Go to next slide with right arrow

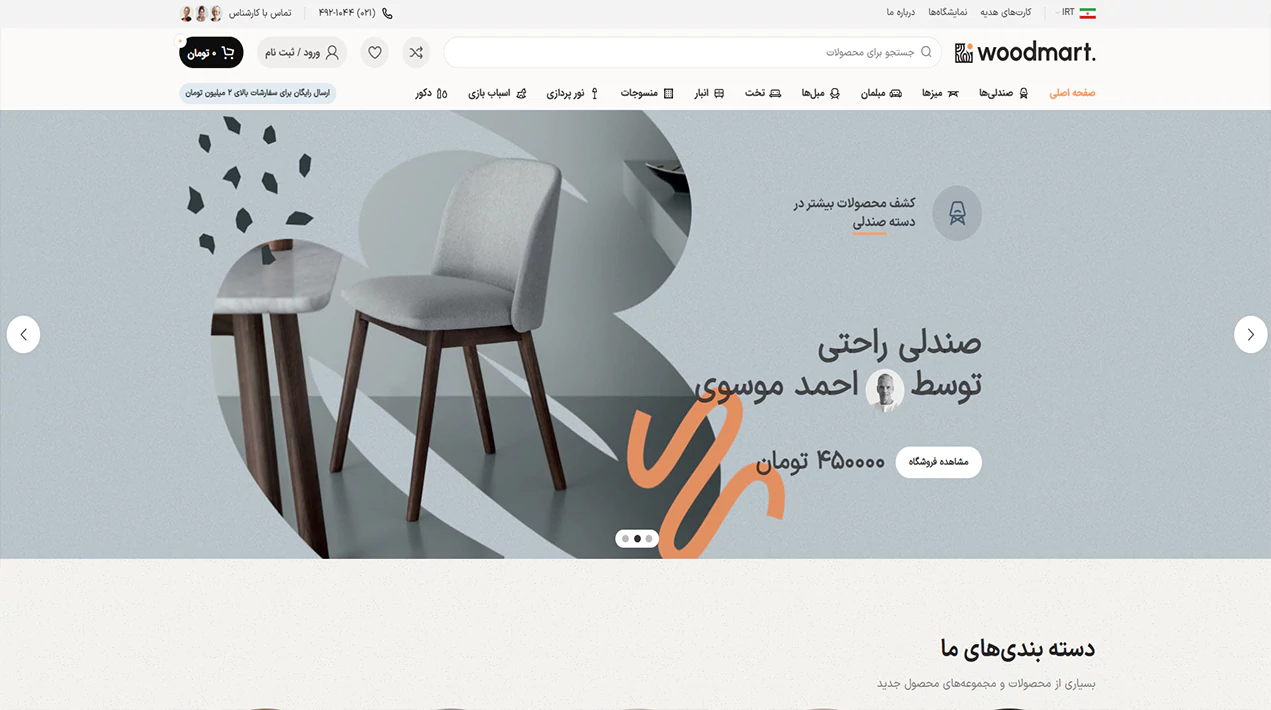point(1250,334)
